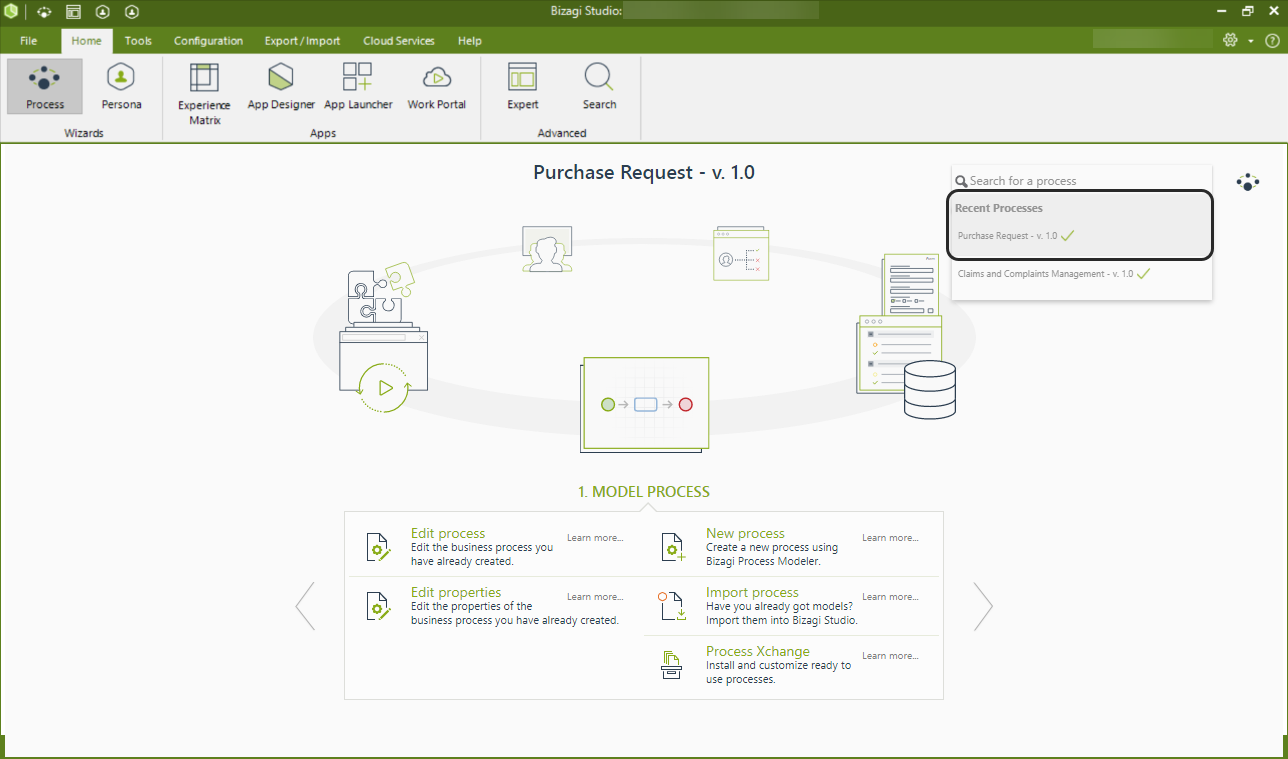
Task: Click the window layout icon in title bar
Action: tap(73, 12)
